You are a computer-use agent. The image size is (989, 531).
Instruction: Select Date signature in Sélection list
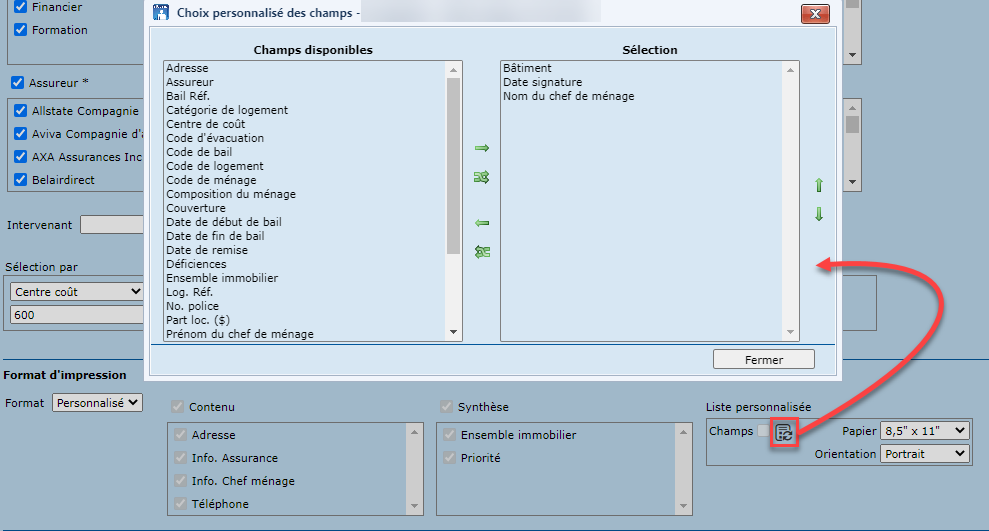pyautogui.click(x=542, y=82)
